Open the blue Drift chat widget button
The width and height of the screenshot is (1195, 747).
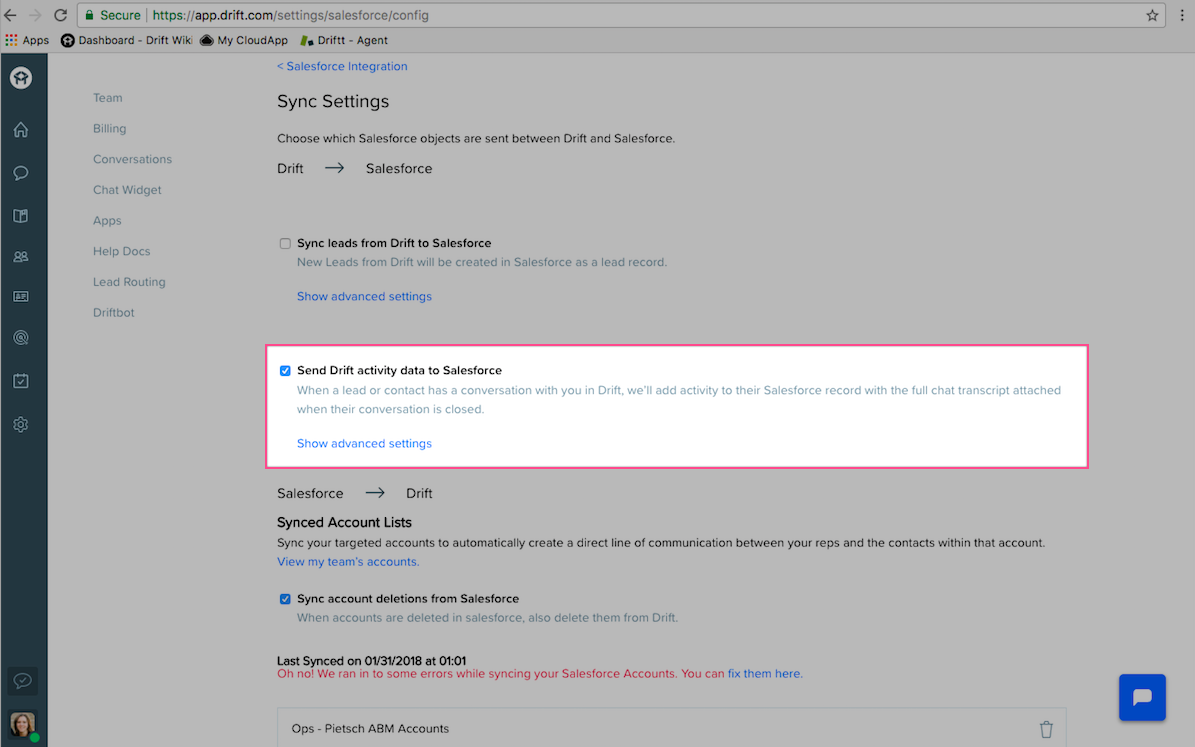pos(1142,697)
